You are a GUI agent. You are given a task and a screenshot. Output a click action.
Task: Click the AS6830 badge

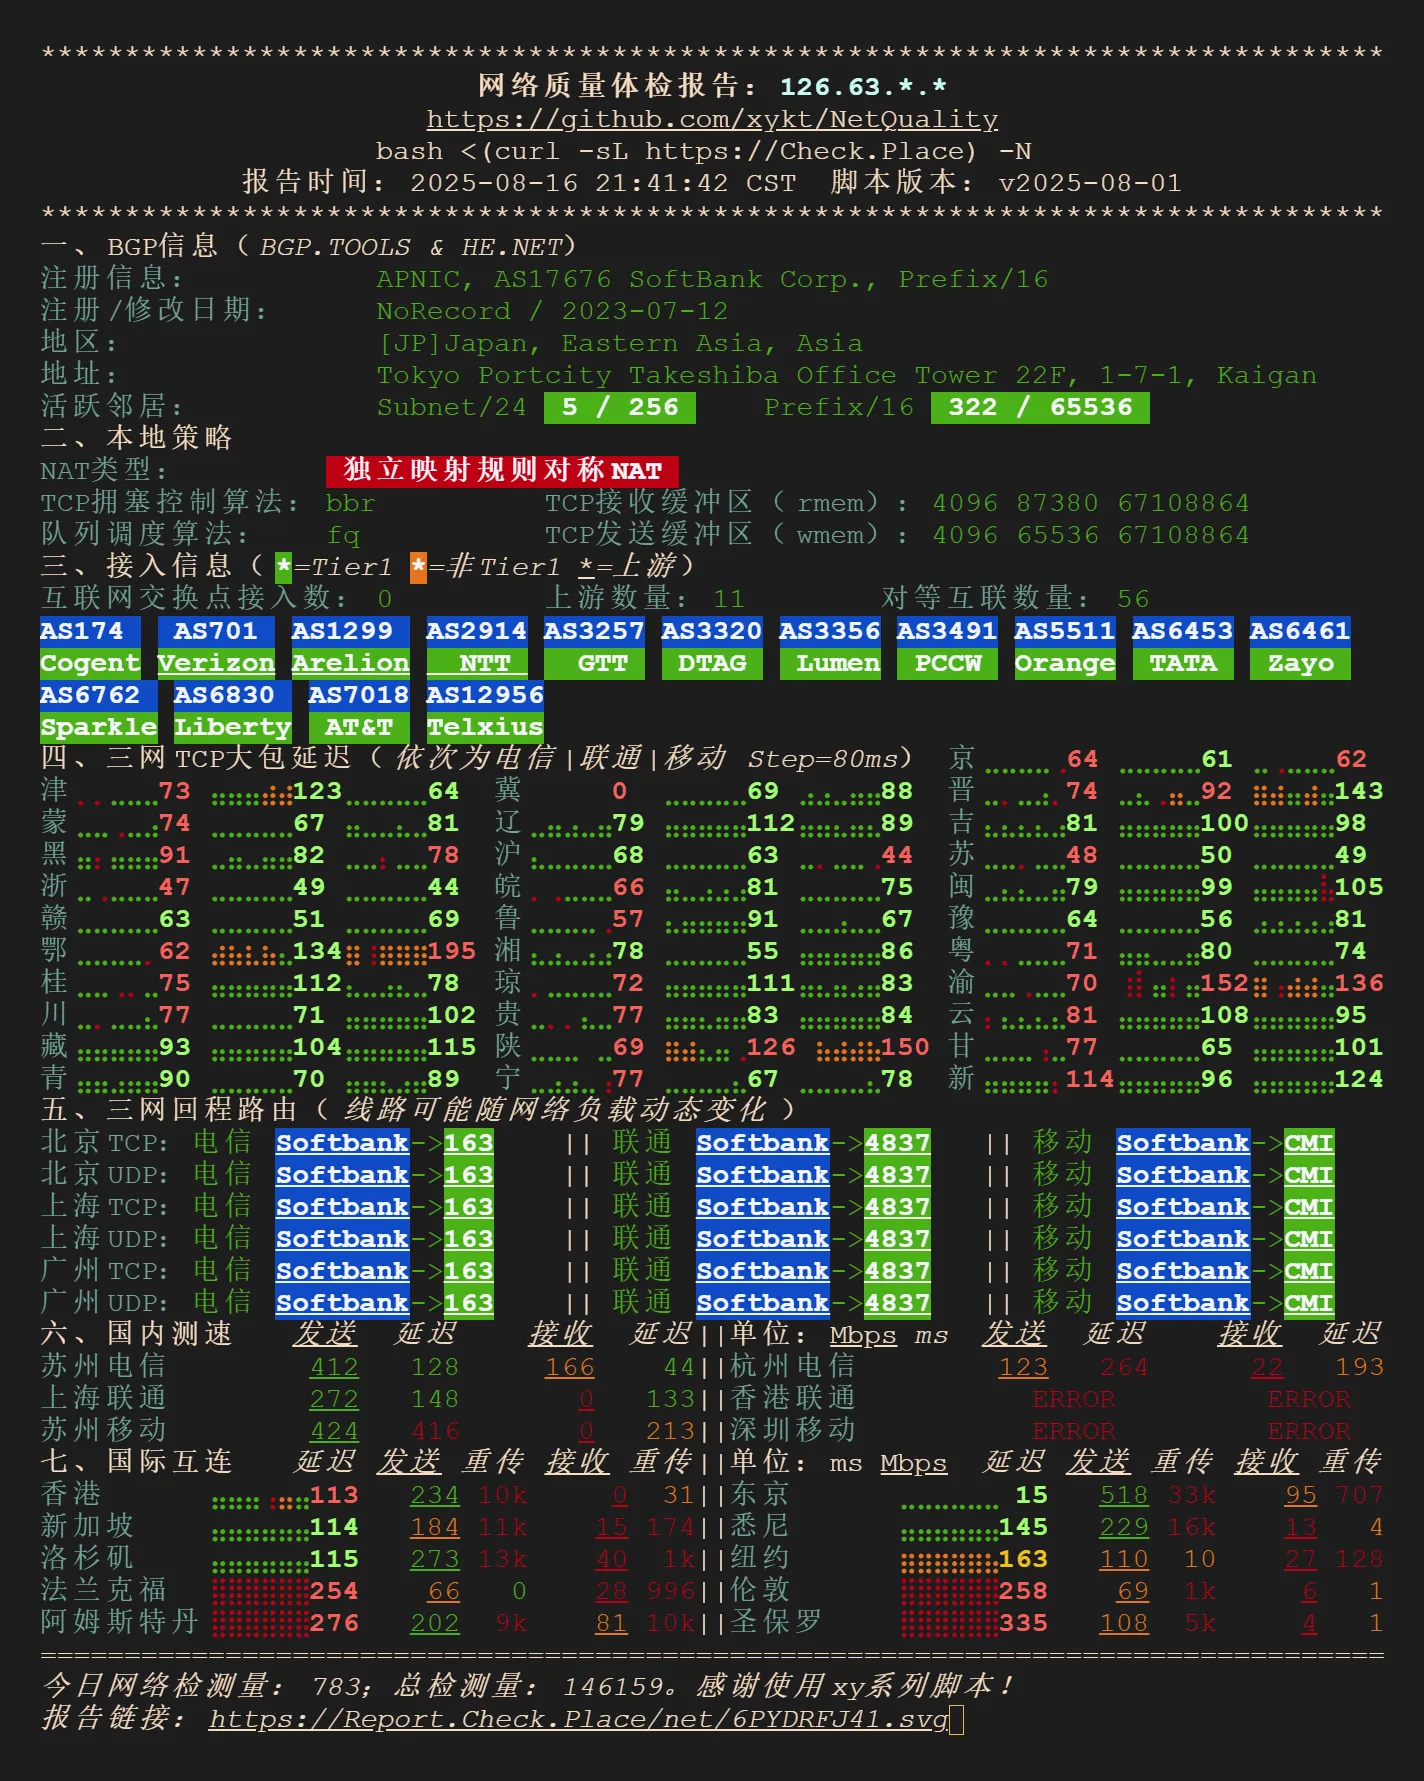tap(233, 695)
